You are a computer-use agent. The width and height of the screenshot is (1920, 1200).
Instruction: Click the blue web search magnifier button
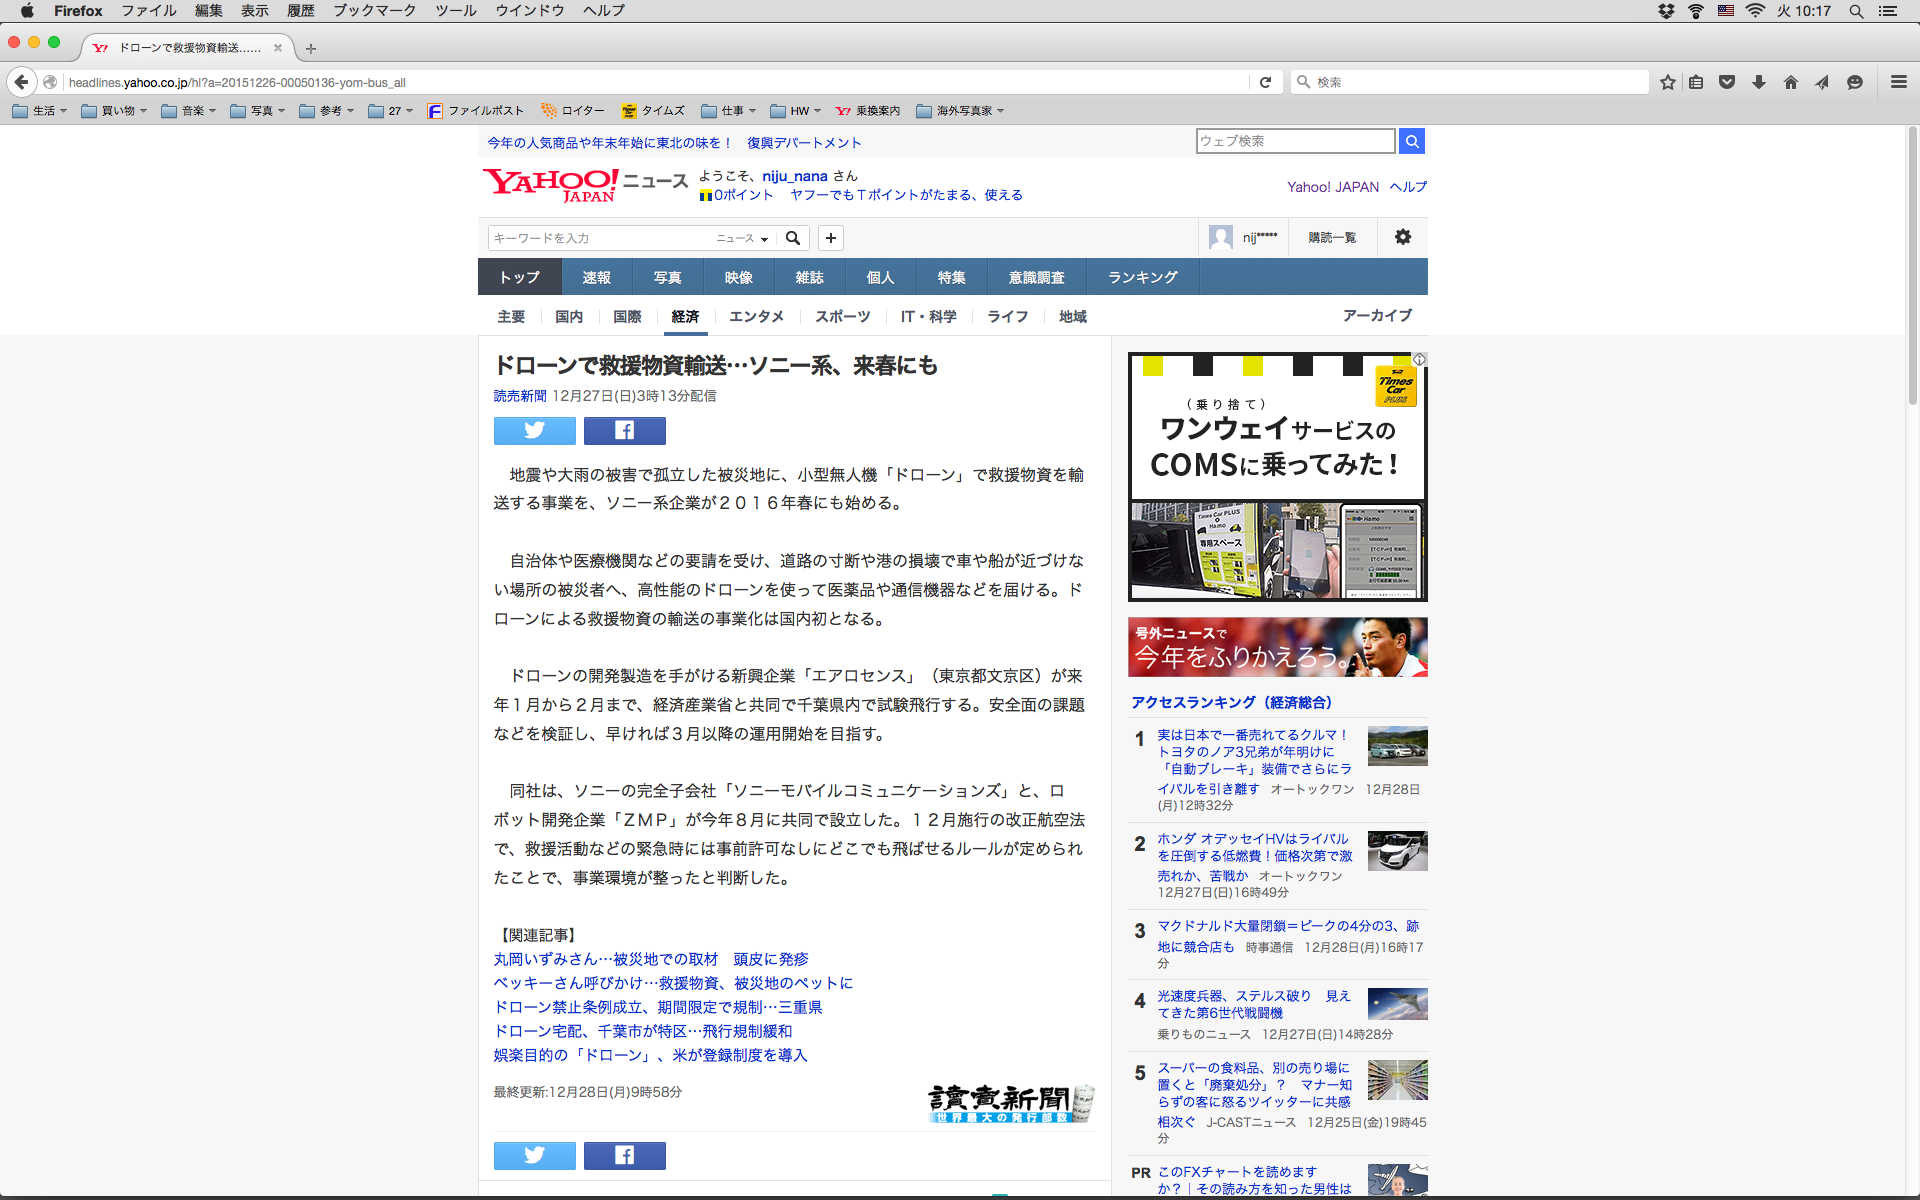coord(1411,141)
